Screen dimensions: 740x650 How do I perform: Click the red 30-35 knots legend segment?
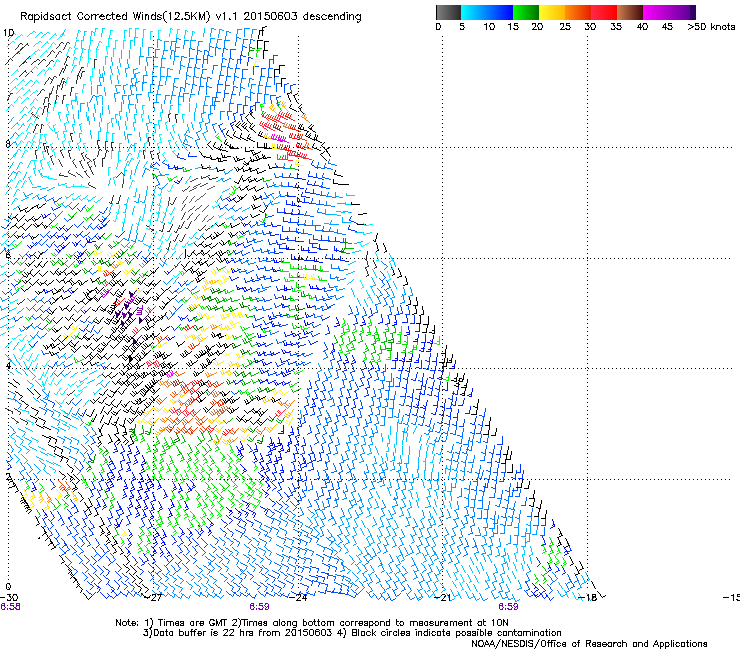tap(604, 12)
